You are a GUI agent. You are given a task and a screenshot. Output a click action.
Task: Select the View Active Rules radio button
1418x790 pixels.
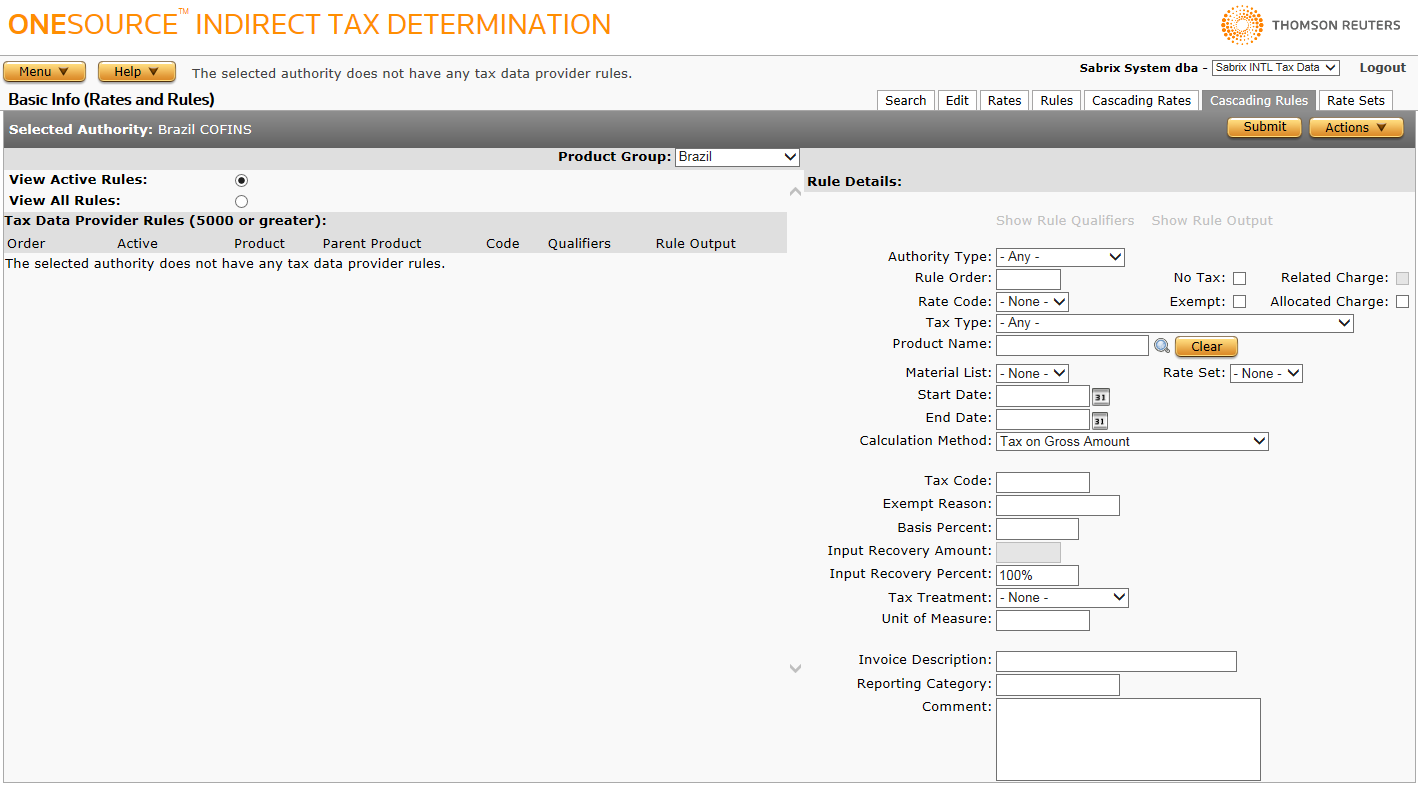(241, 181)
